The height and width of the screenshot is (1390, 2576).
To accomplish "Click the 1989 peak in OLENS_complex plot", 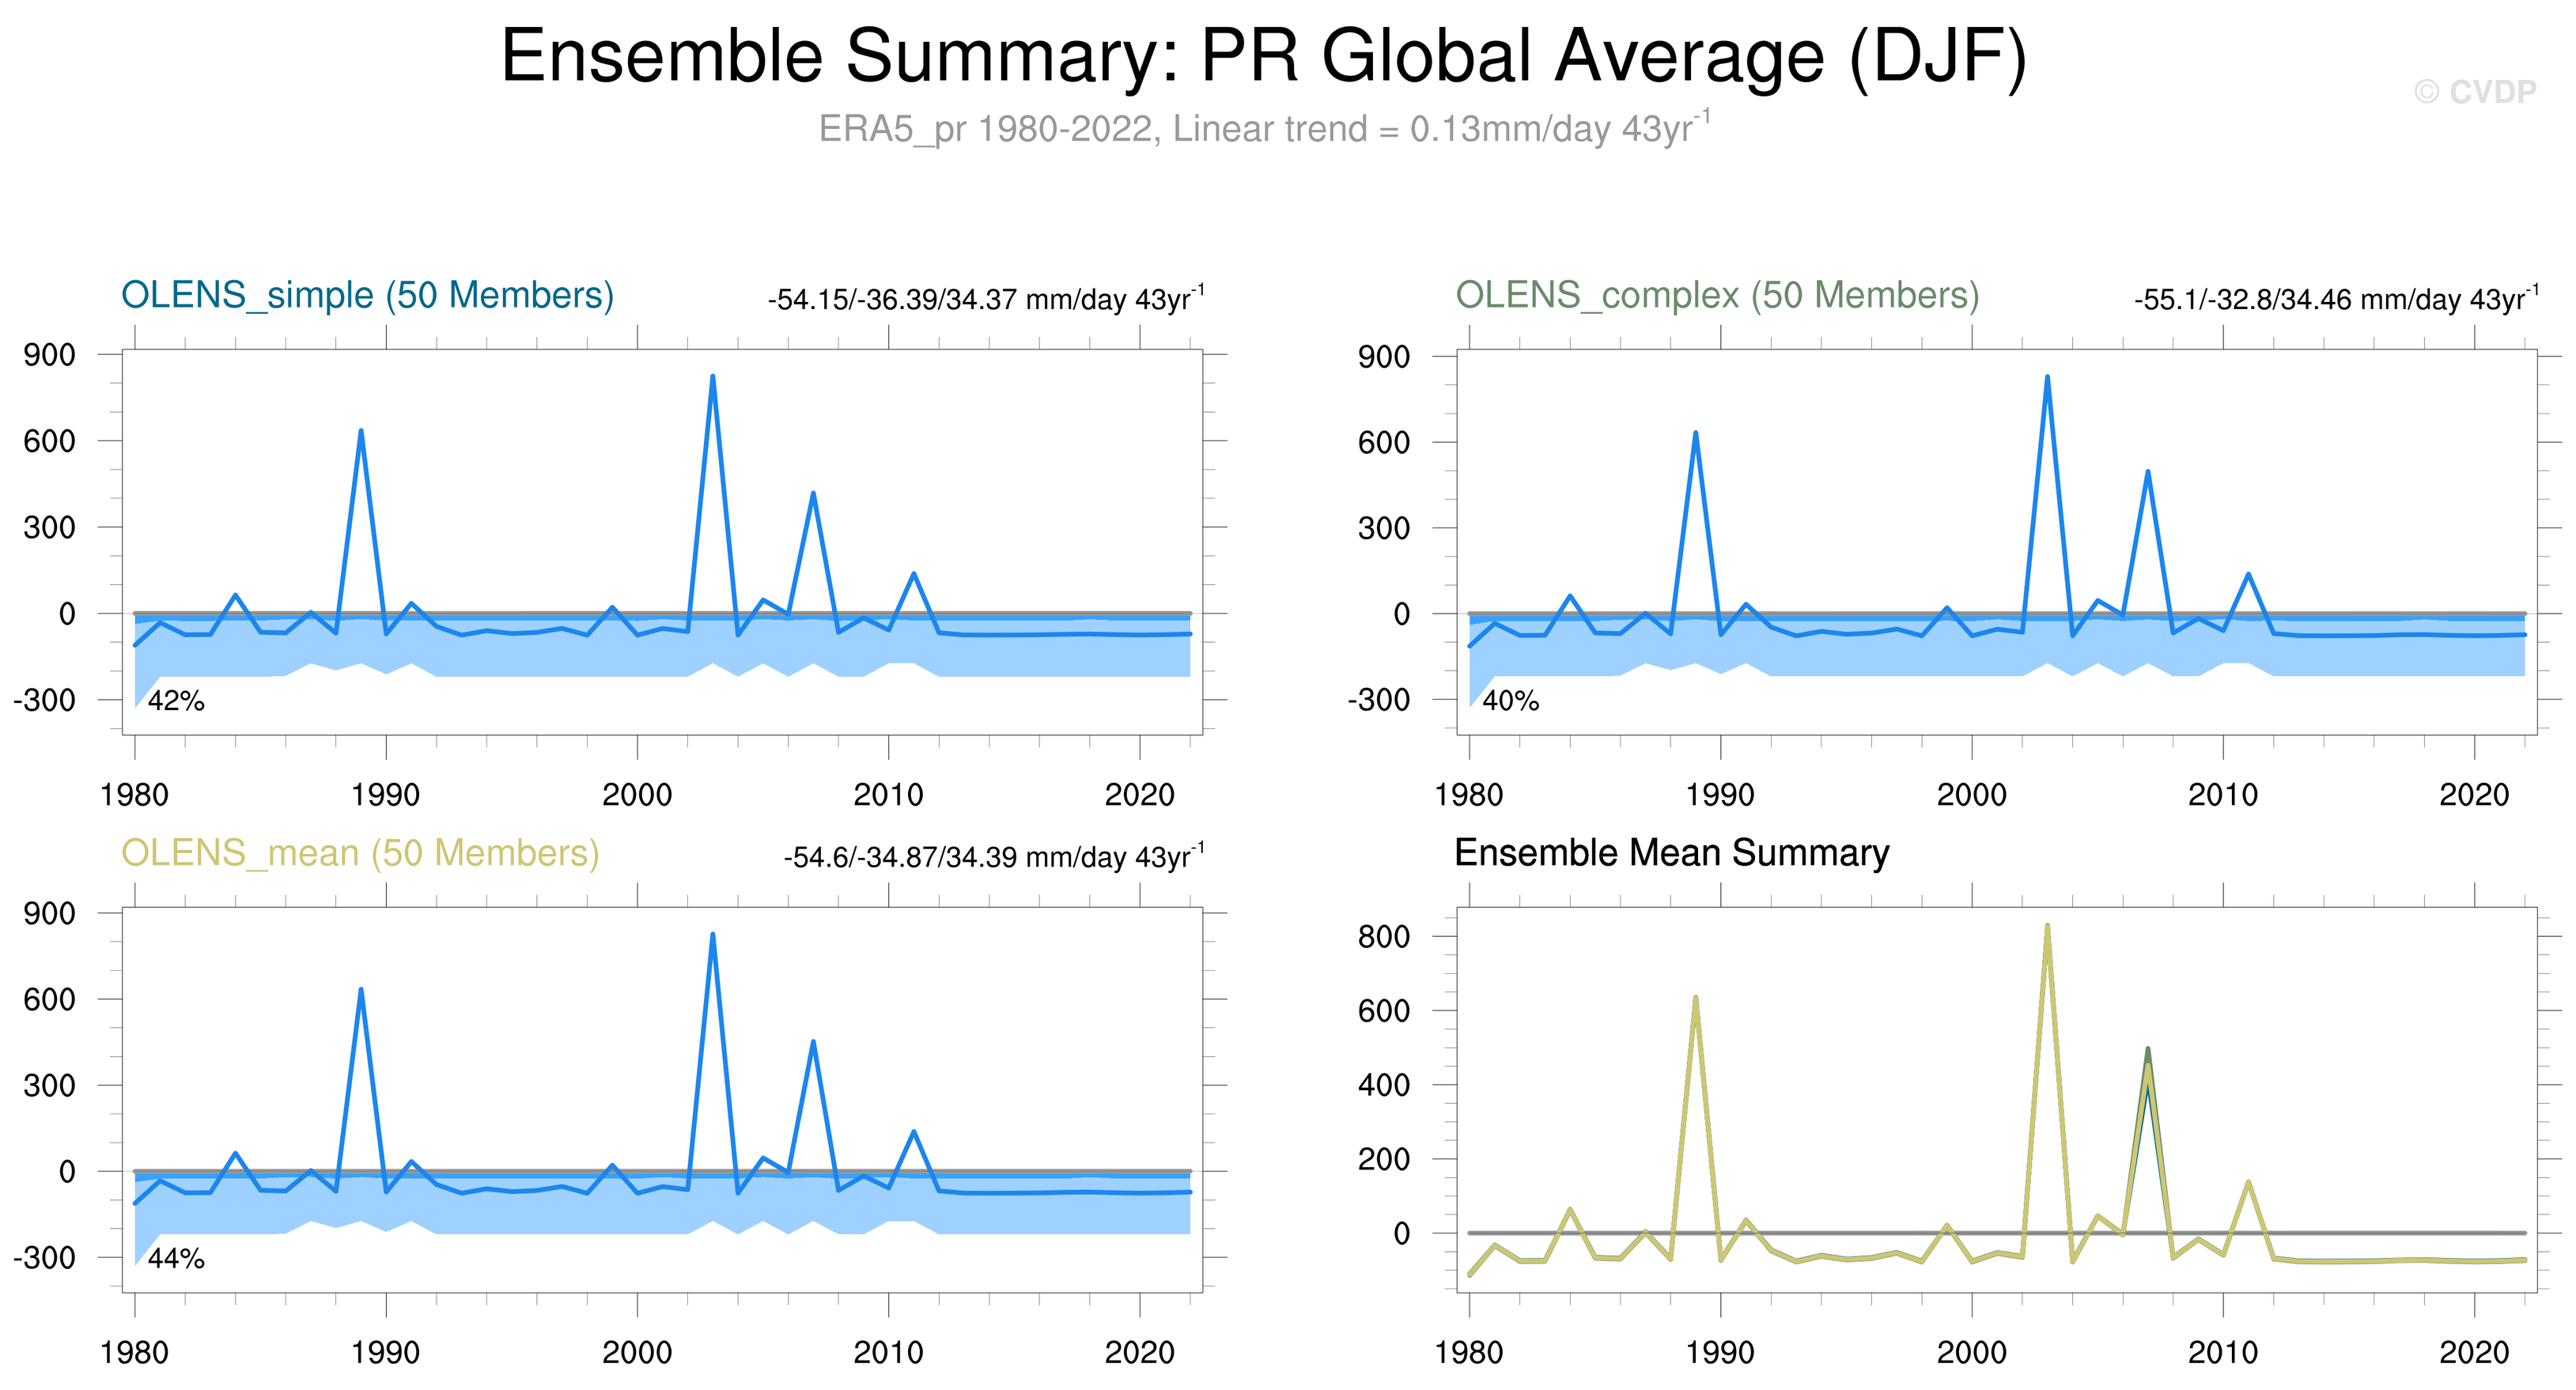I will click(x=1695, y=435).
